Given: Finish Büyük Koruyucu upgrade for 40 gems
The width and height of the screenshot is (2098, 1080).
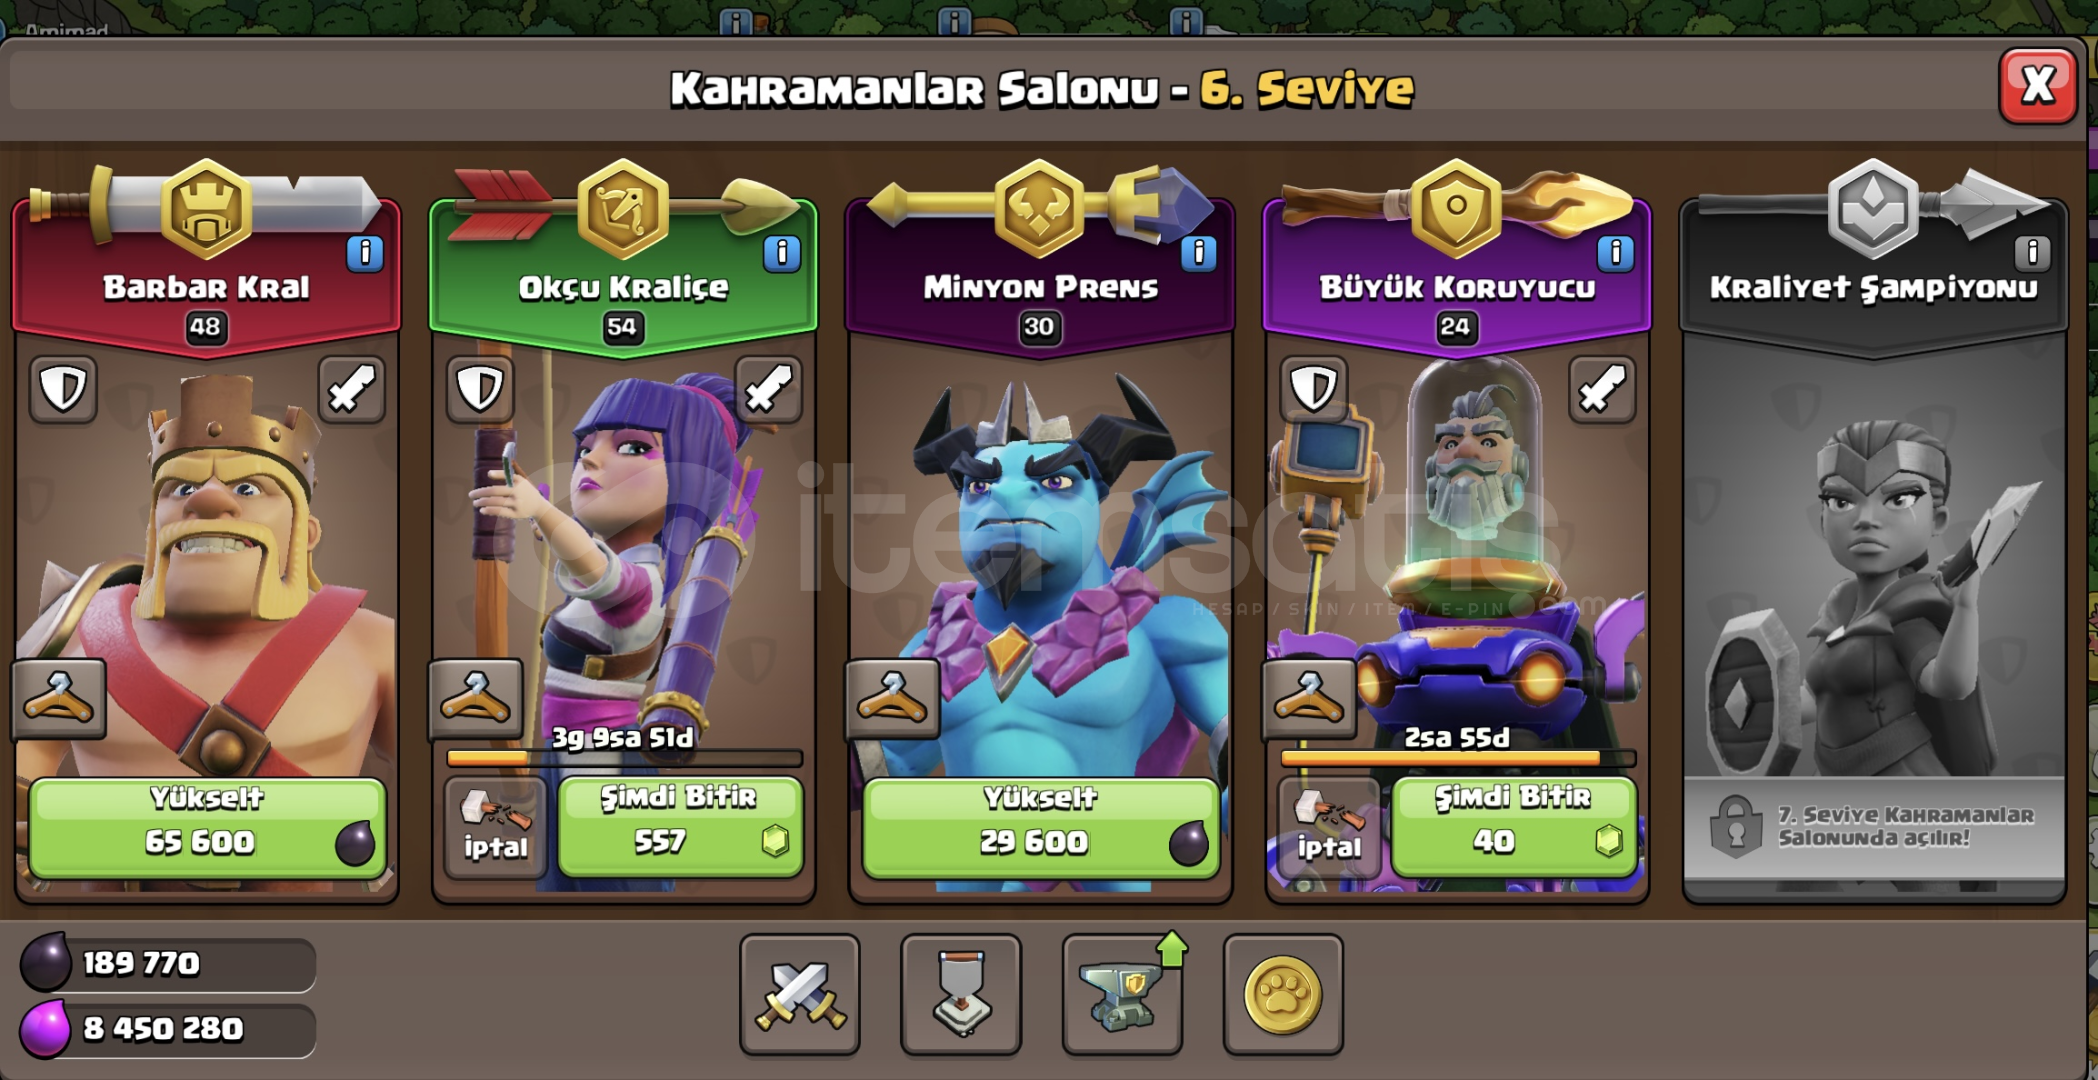Looking at the screenshot, I should tap(1514, 828).
